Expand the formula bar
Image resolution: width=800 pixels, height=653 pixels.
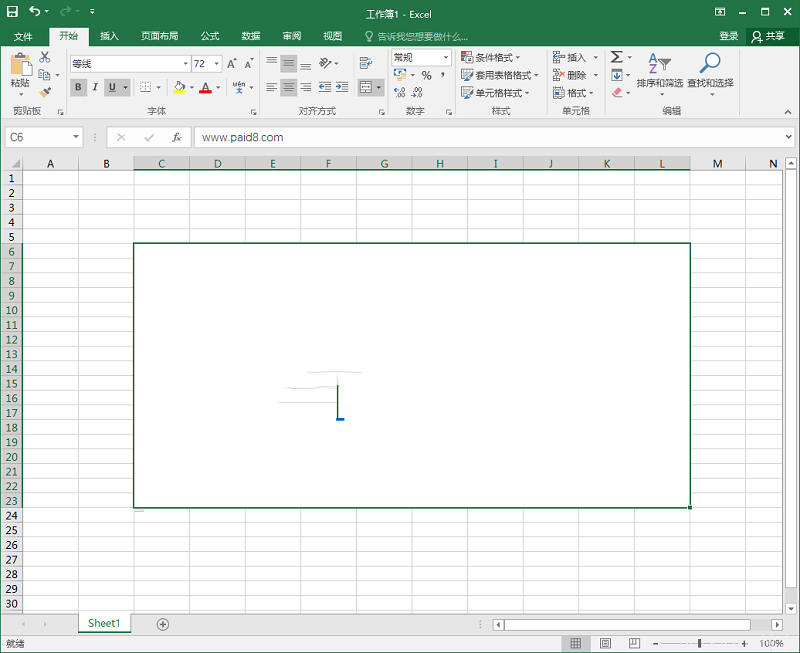click(789, 137)
